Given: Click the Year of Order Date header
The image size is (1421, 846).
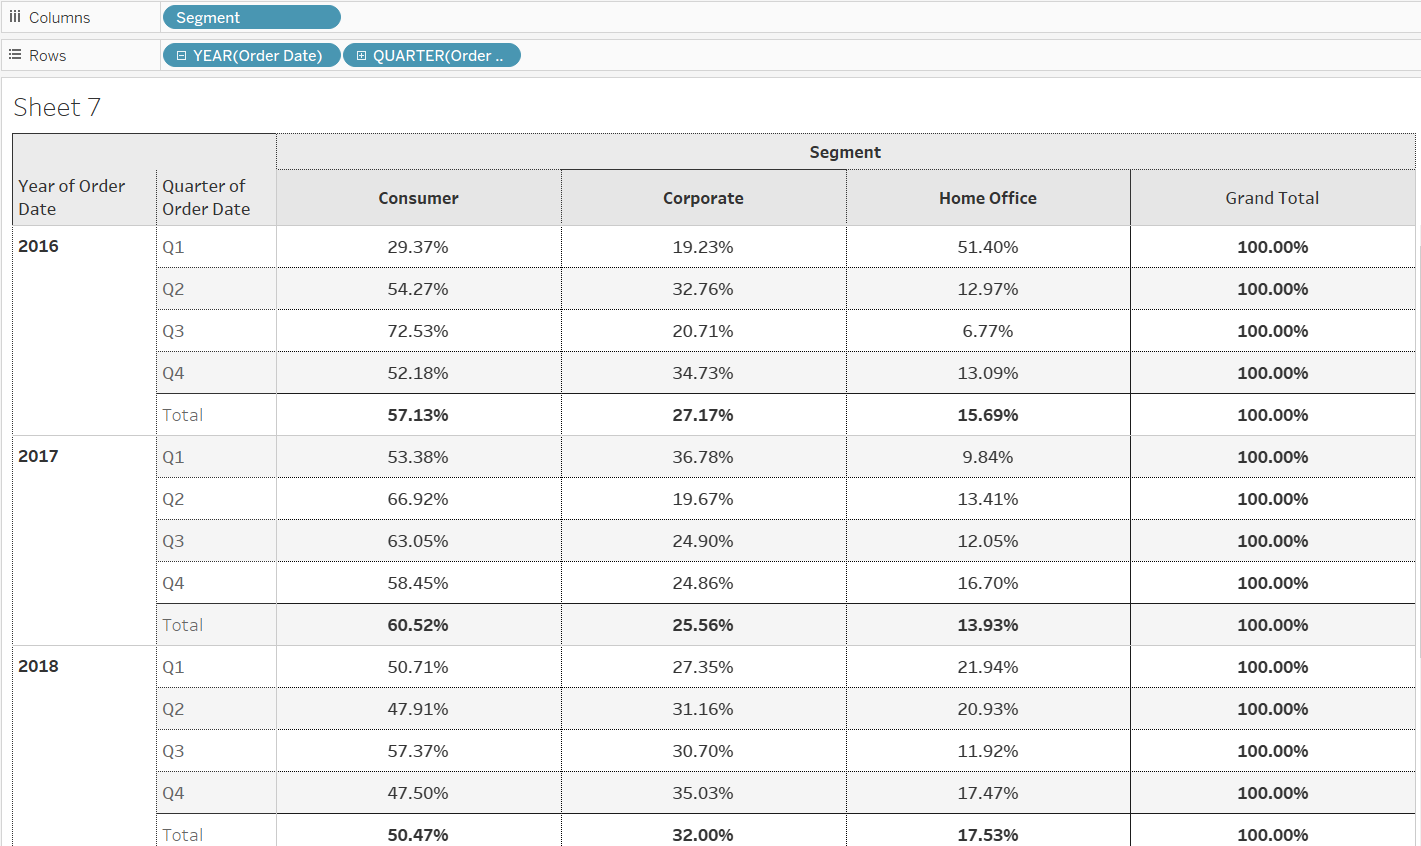Looking at the screenshot, I should tap(72, 197).
